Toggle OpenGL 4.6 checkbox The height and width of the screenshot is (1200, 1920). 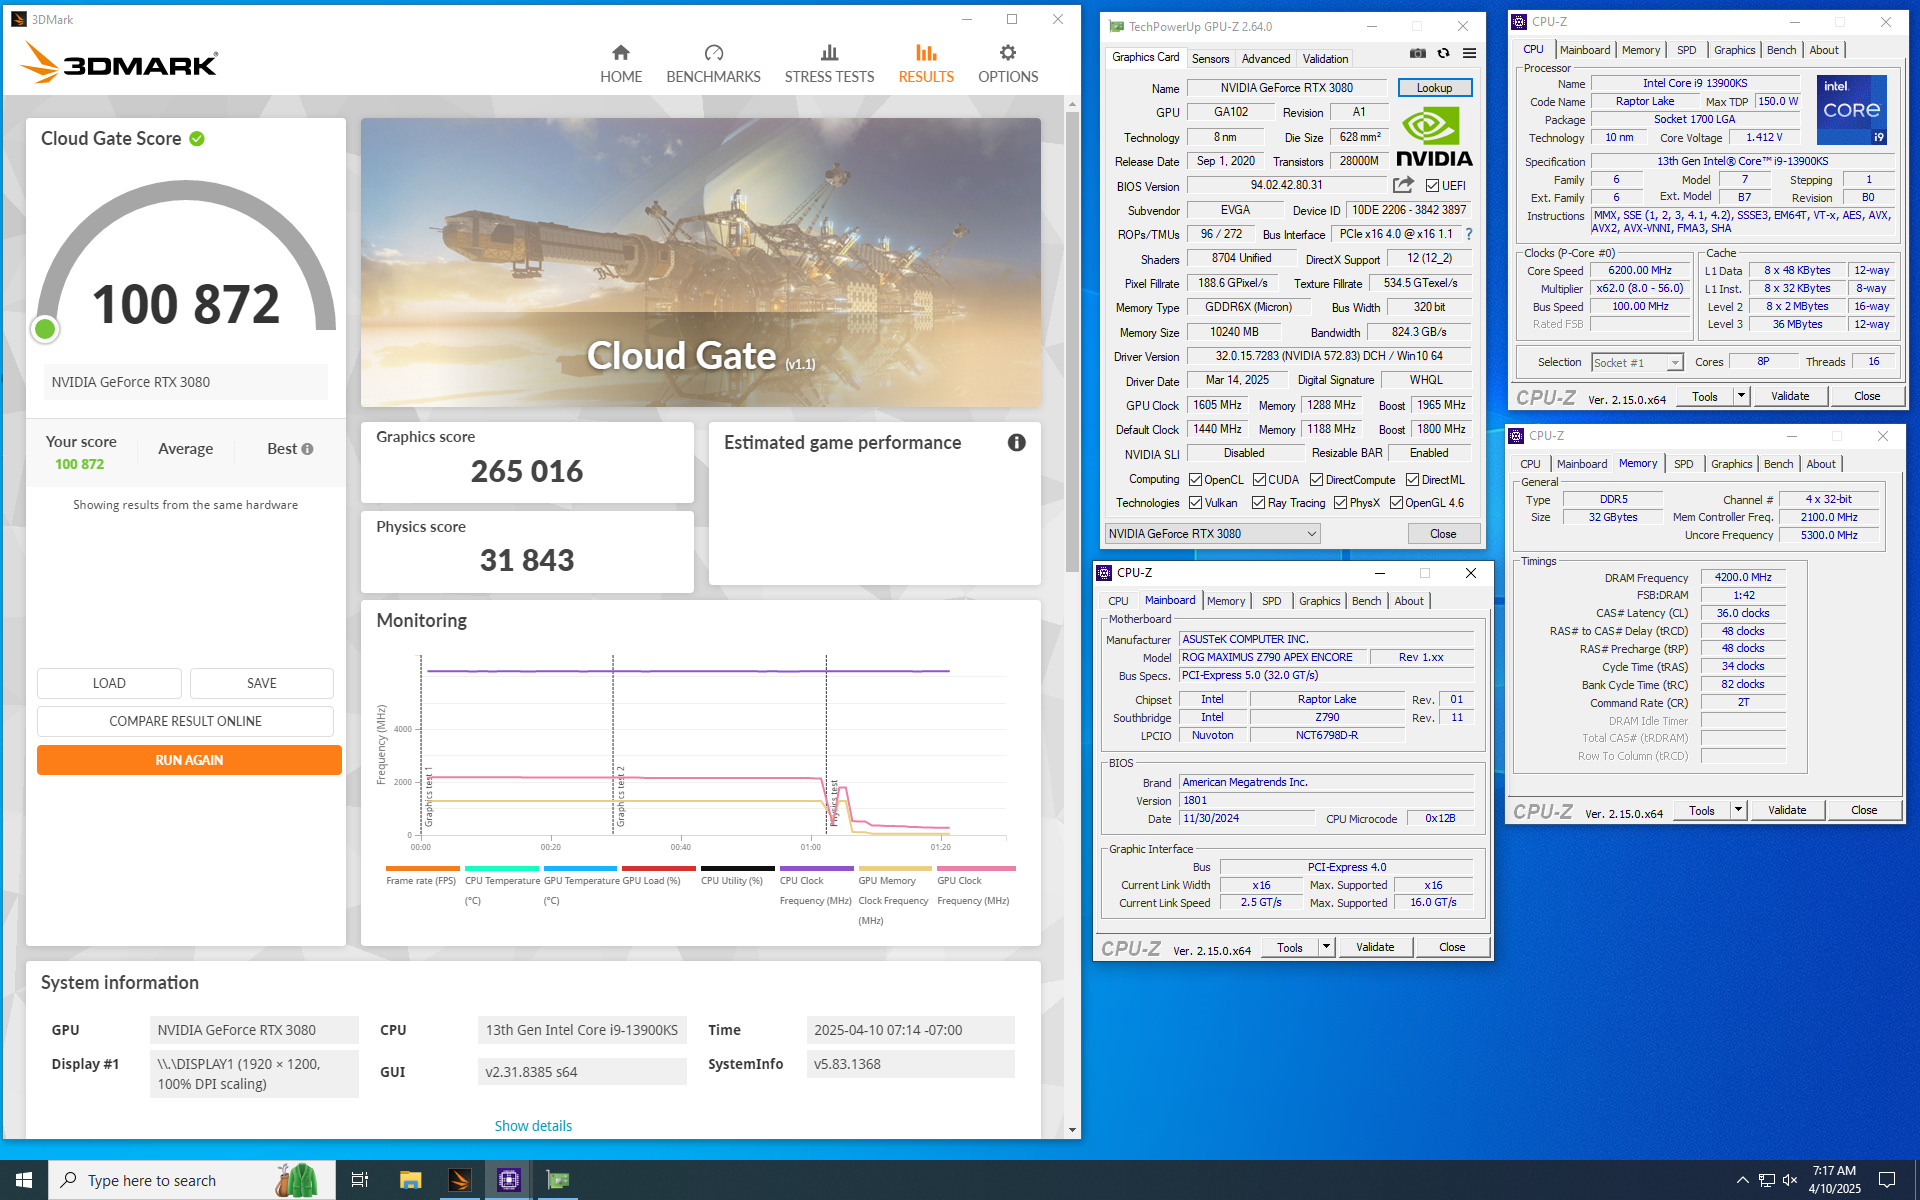[x=1396, y=503]
